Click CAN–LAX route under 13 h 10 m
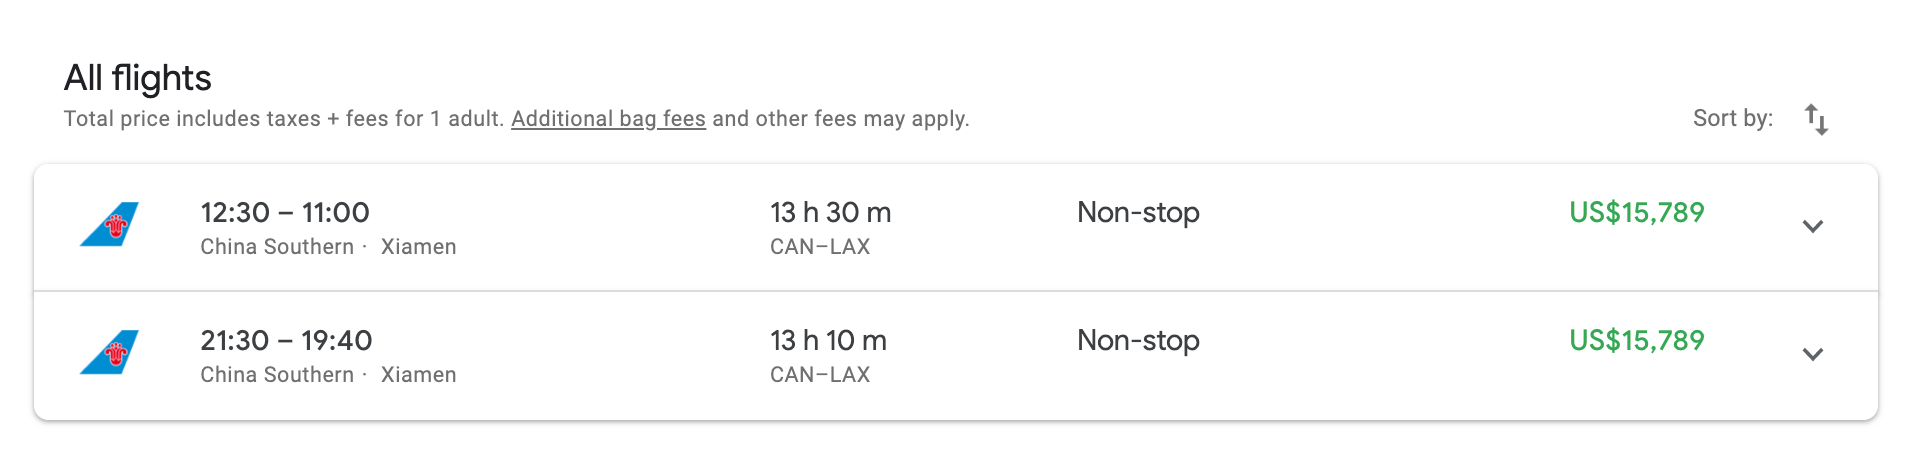Screen dimensions: 1916x460 click(x=820, y=375)
